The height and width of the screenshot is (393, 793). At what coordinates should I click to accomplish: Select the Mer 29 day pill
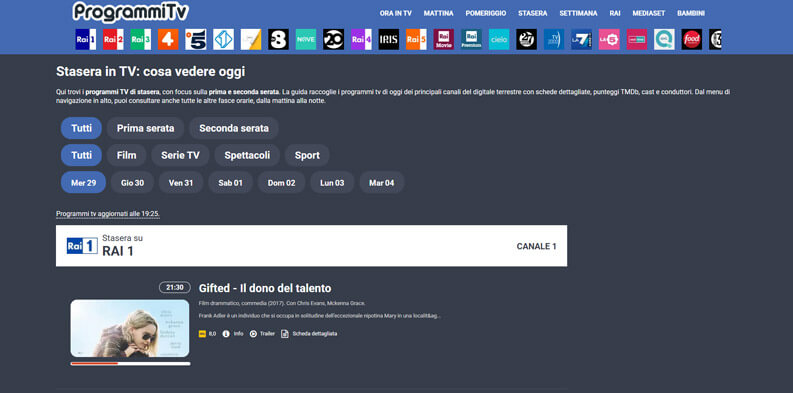[x=83, y=183]
